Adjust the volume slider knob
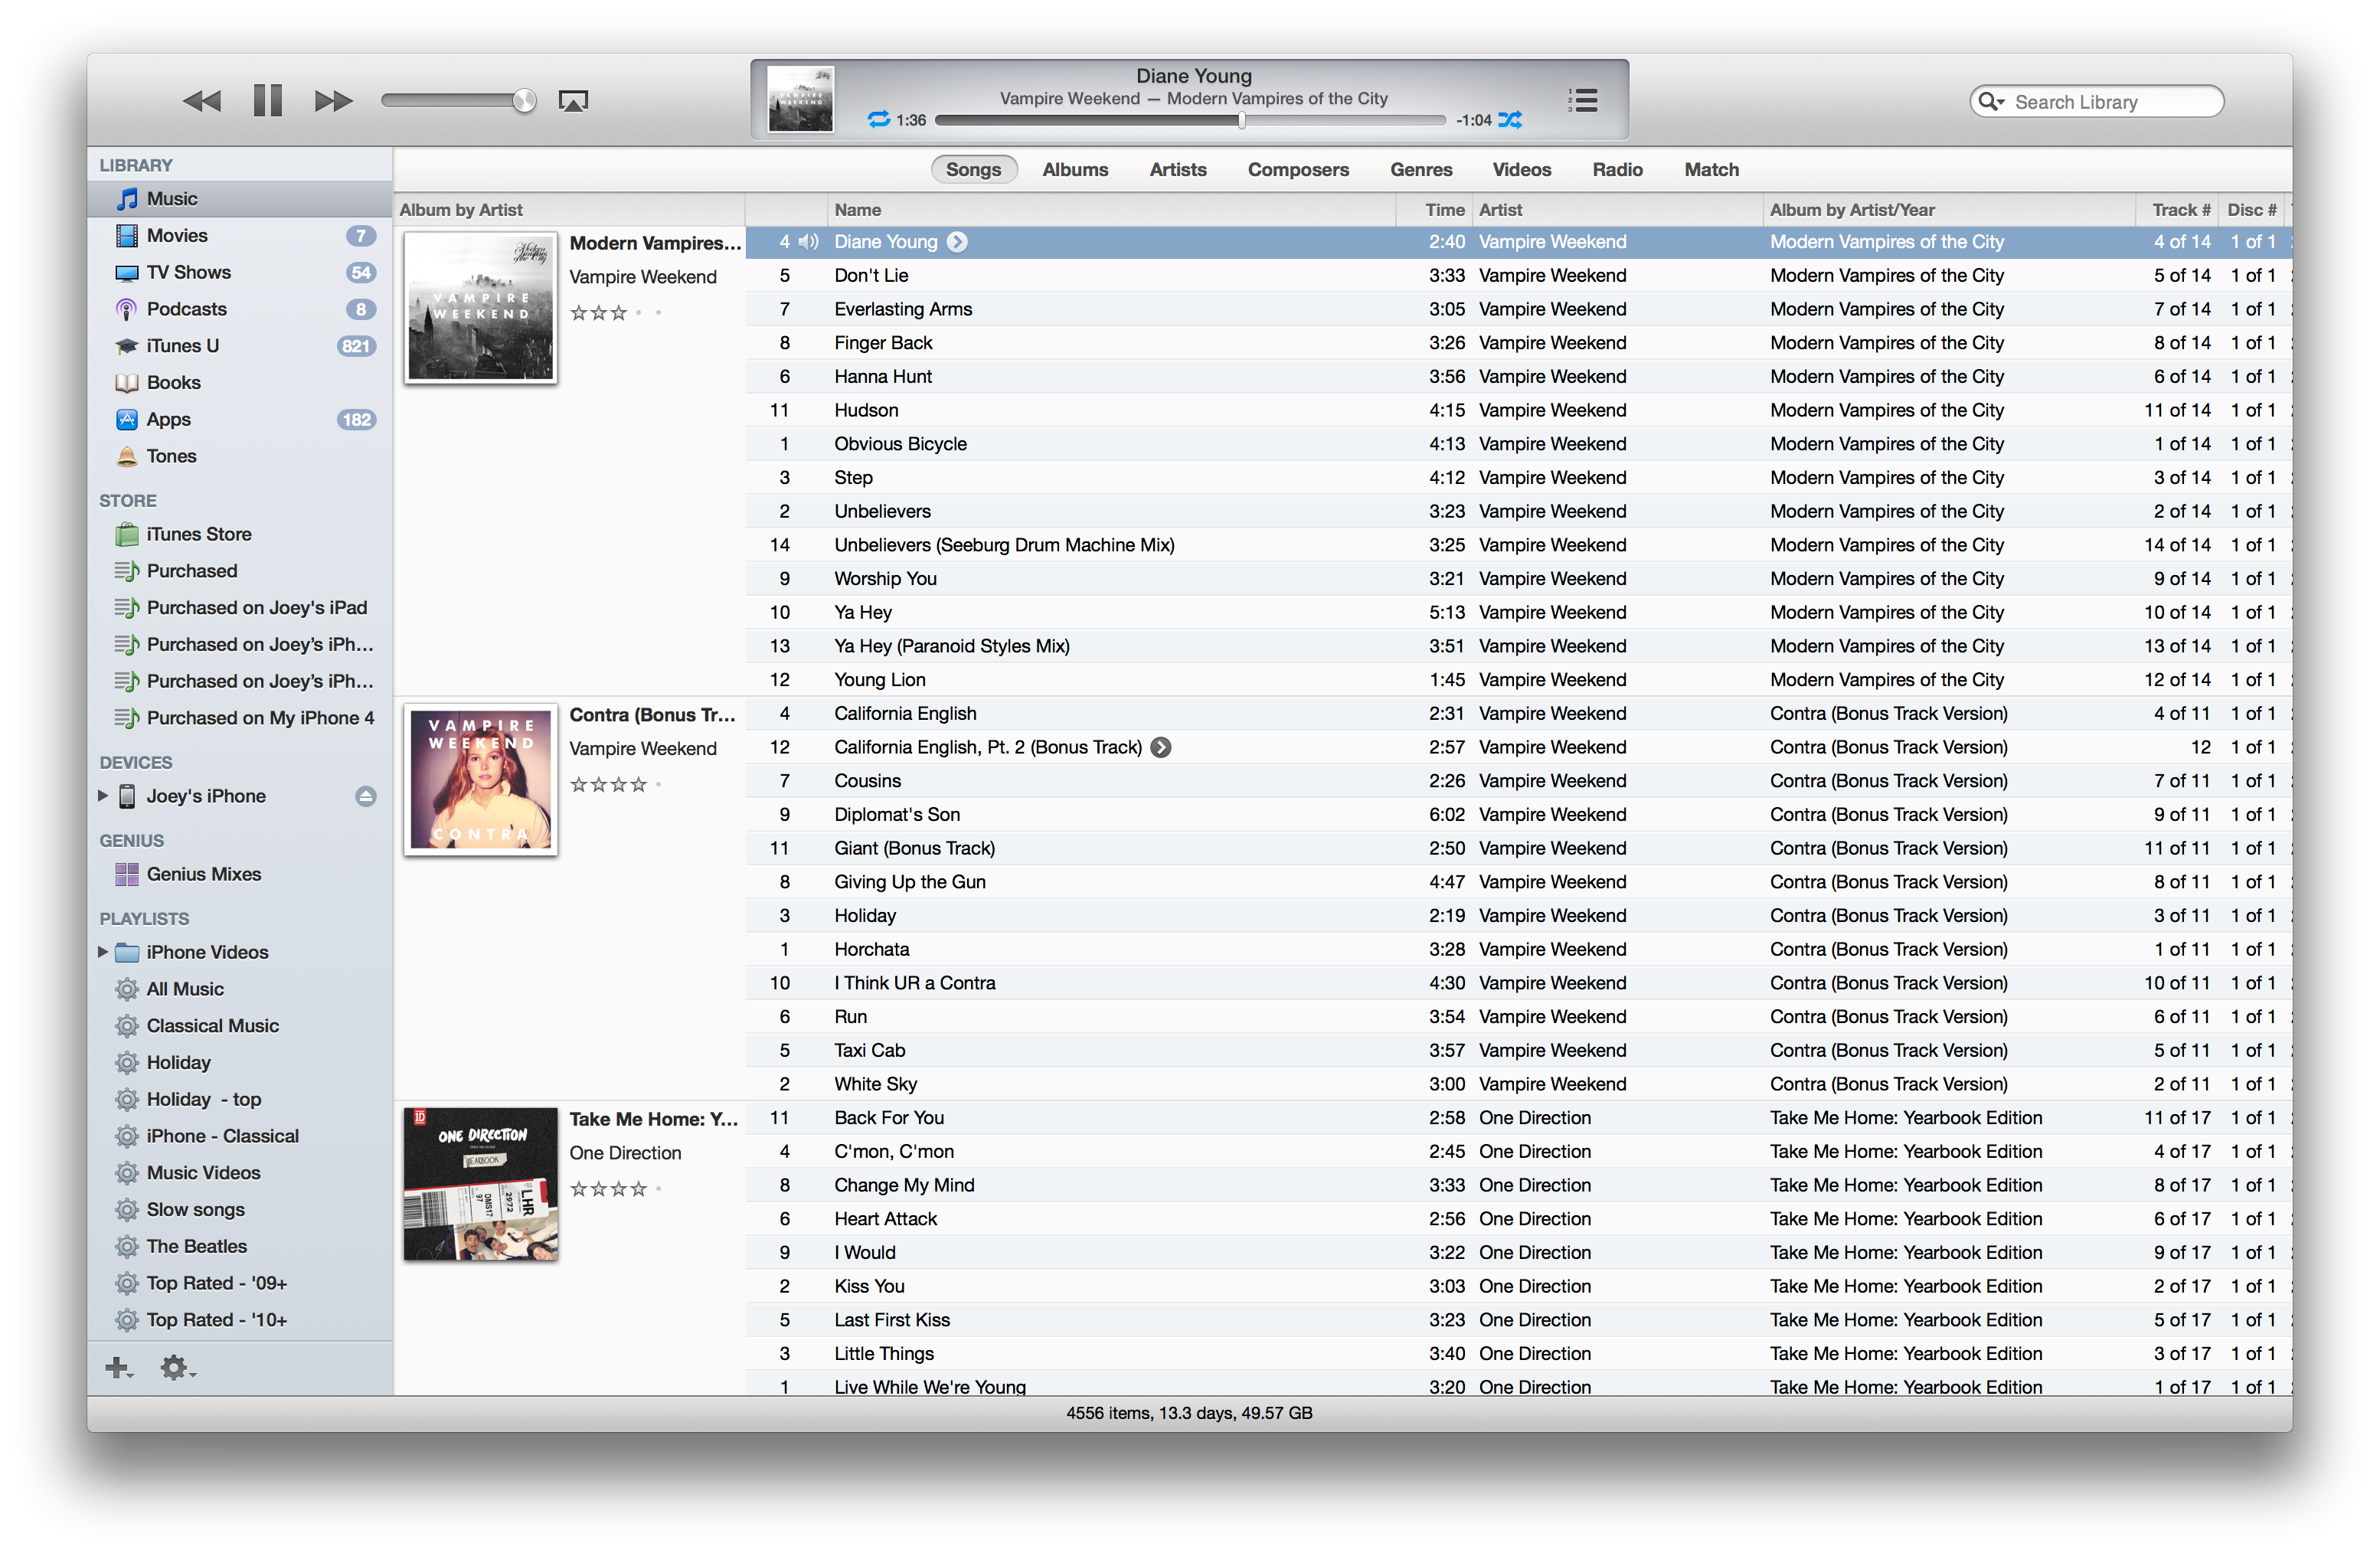The height and width of the screenshot is (1553, 2380). pyautogui.click(x=524, y=101)
